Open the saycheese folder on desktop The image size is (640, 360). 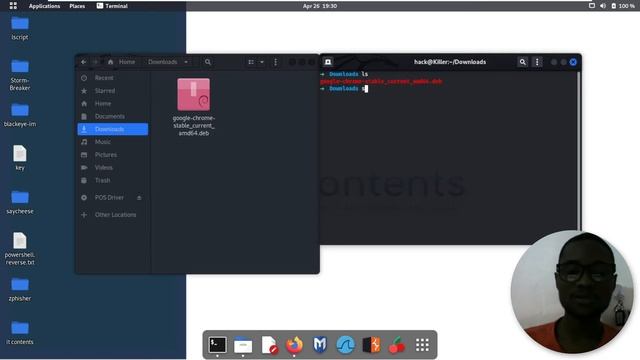point(20,202)
